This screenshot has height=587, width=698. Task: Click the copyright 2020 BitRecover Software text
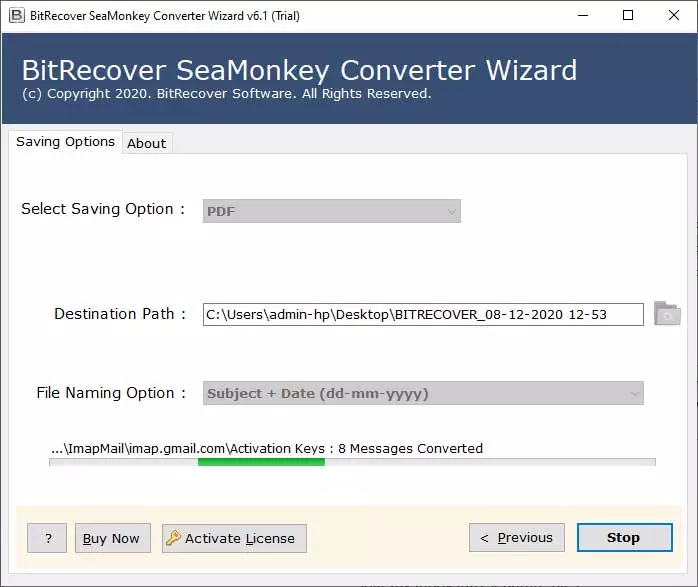227,94
